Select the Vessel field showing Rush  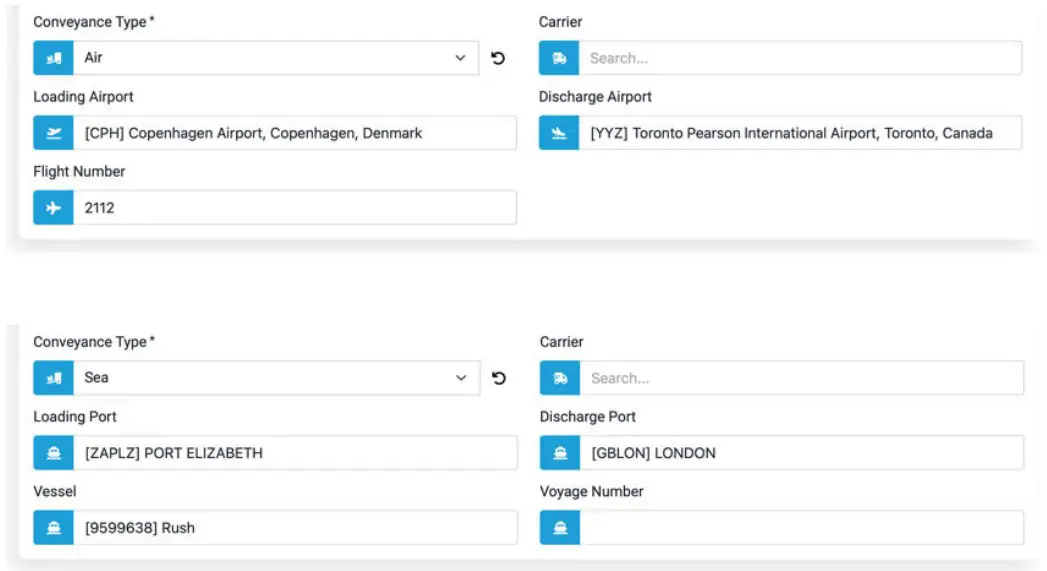pyautogui.click(x=295, y=528)
